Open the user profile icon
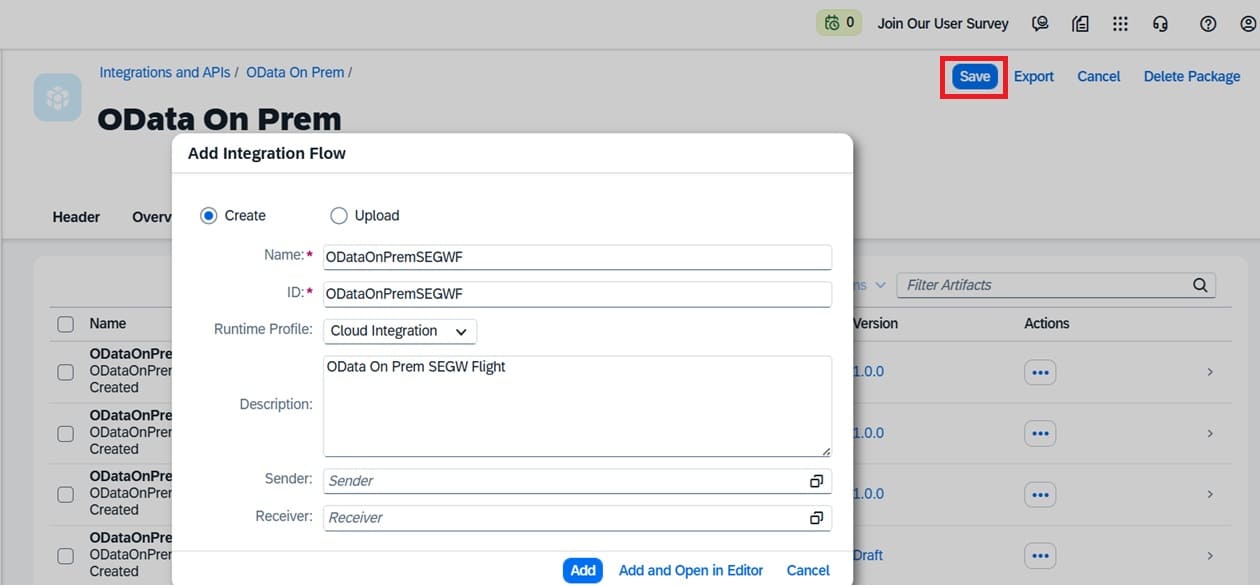 (1247, 23)
